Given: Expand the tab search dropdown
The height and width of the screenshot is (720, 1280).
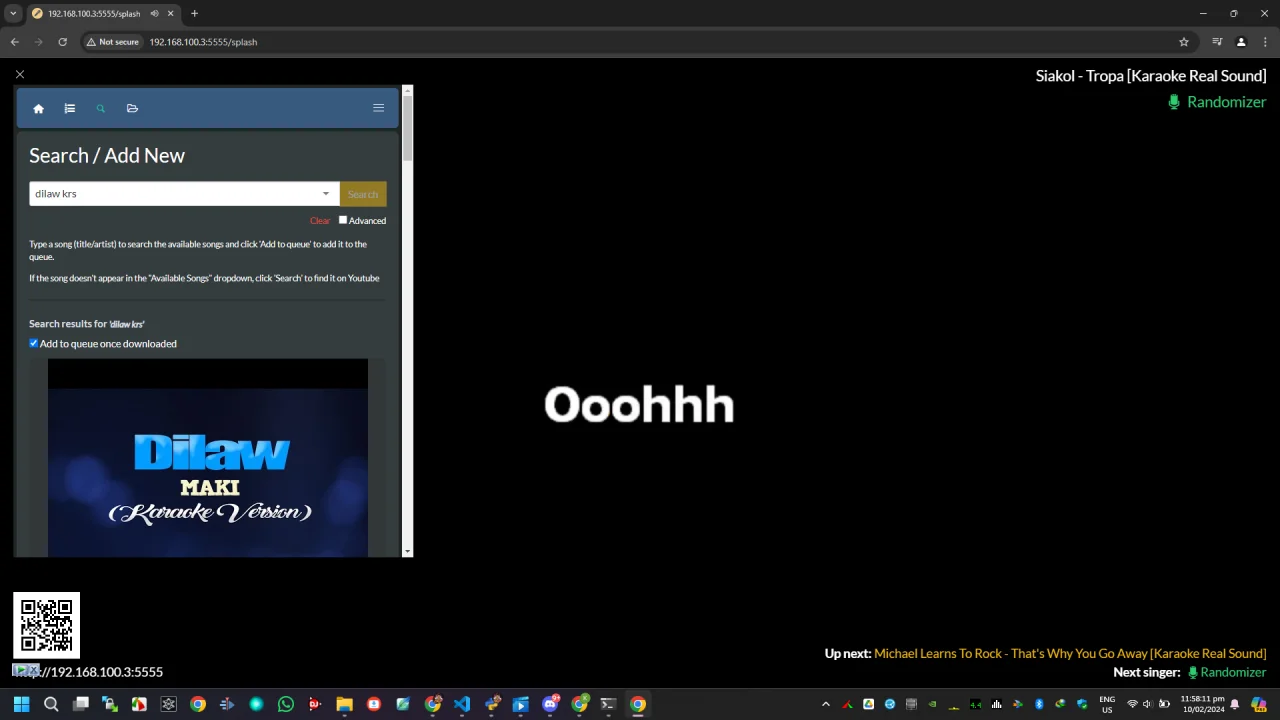Looking at the screenshot, I should [13, 14].
